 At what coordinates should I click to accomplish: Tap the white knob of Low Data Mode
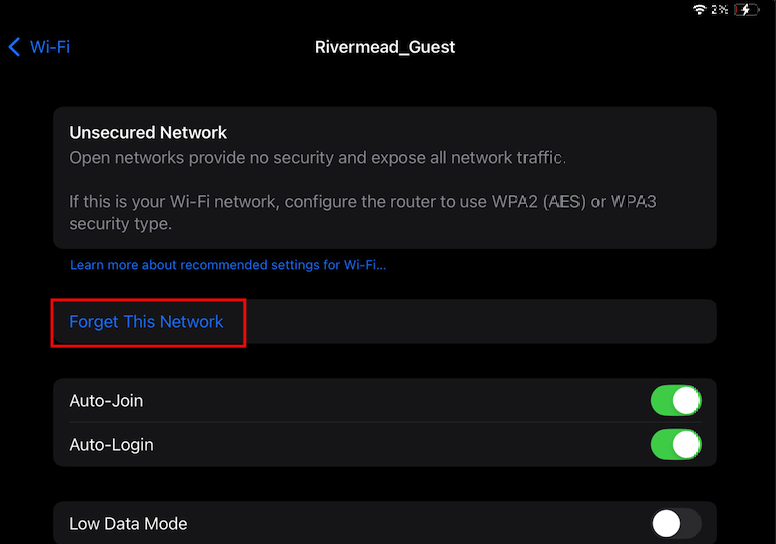tap(666, 524)
